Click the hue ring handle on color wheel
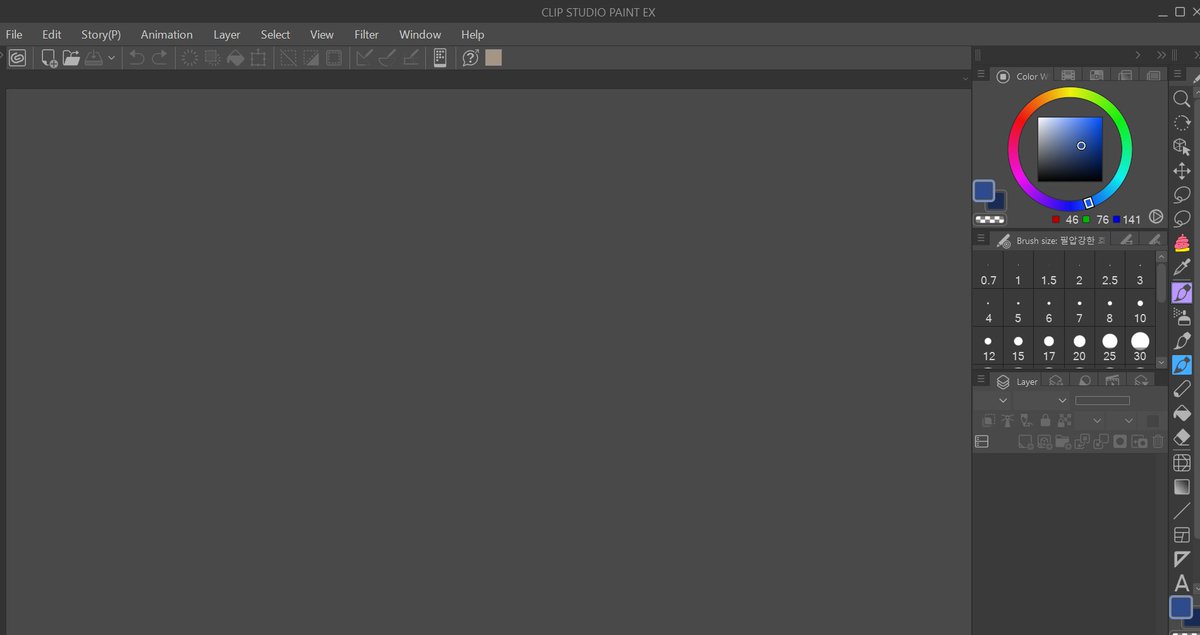Viewport: 1200px width, 635px height. click(1088, 203)
